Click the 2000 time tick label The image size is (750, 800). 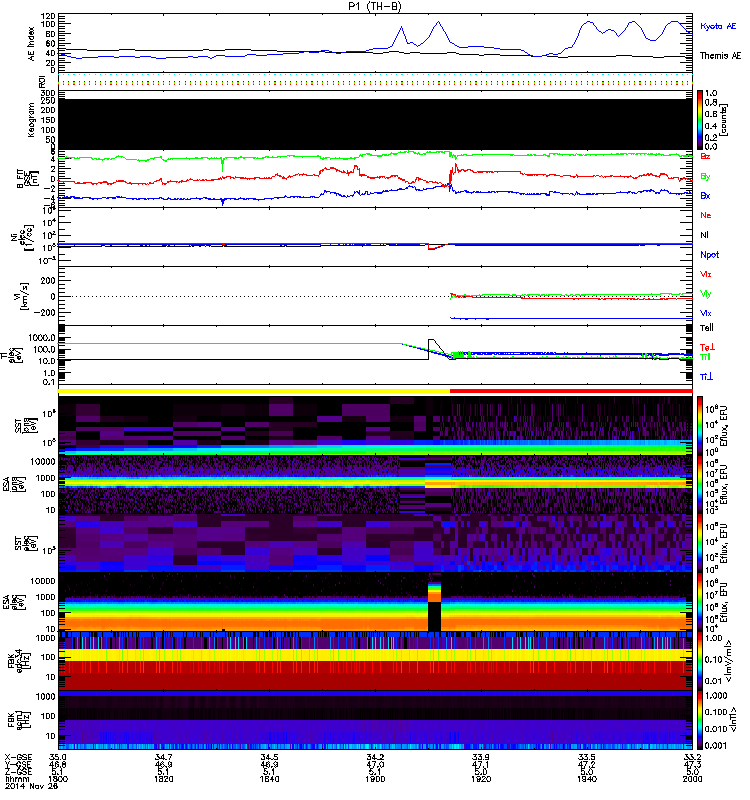692,779
